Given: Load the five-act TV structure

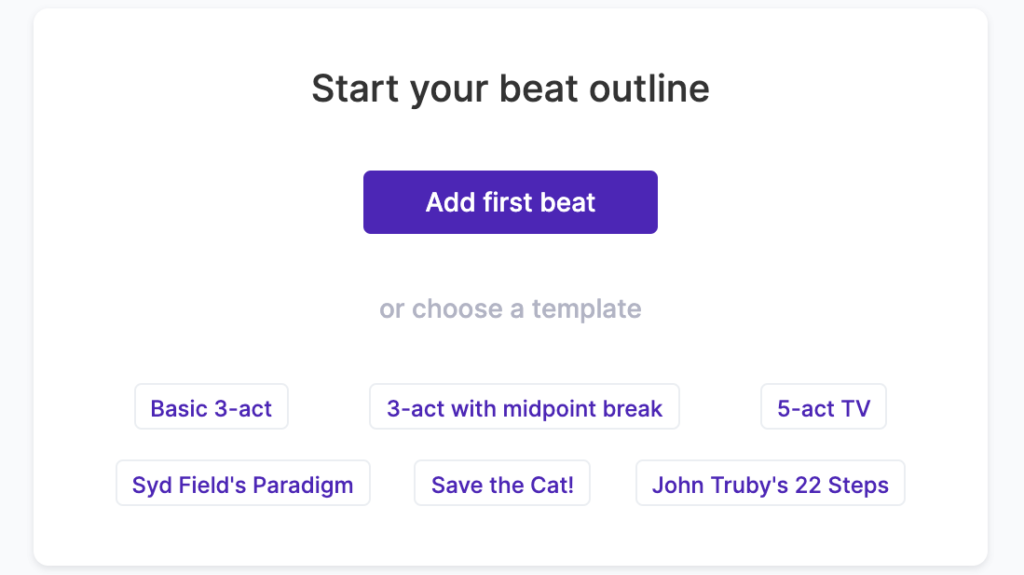Looking at the screenshot, I should coord(824,406).
